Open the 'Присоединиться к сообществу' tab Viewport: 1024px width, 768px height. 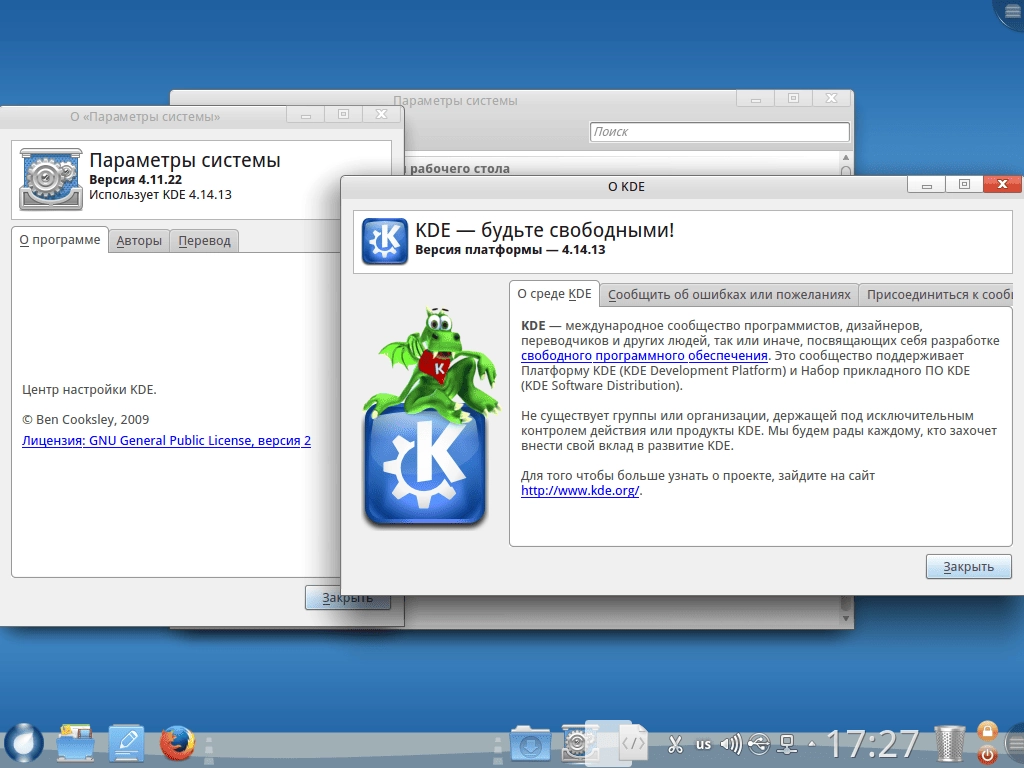click(936, 295)
